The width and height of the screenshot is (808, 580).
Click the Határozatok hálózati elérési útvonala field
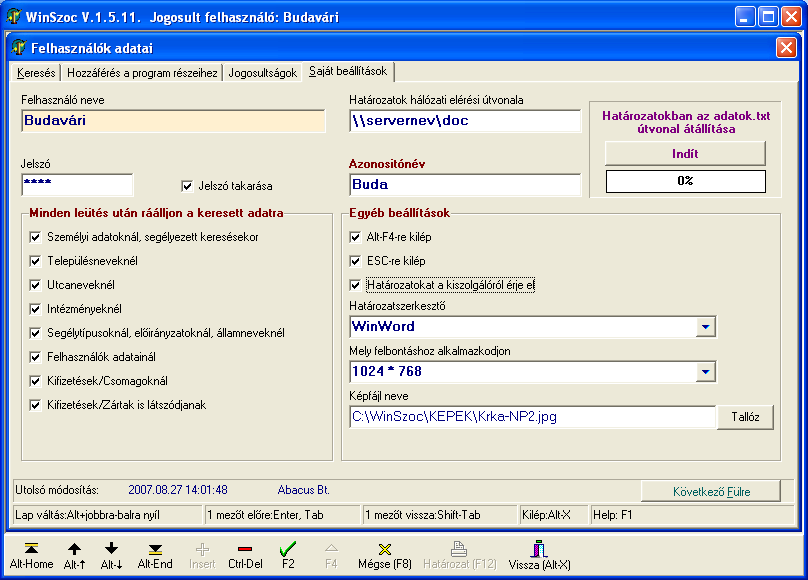pos(465,121)
